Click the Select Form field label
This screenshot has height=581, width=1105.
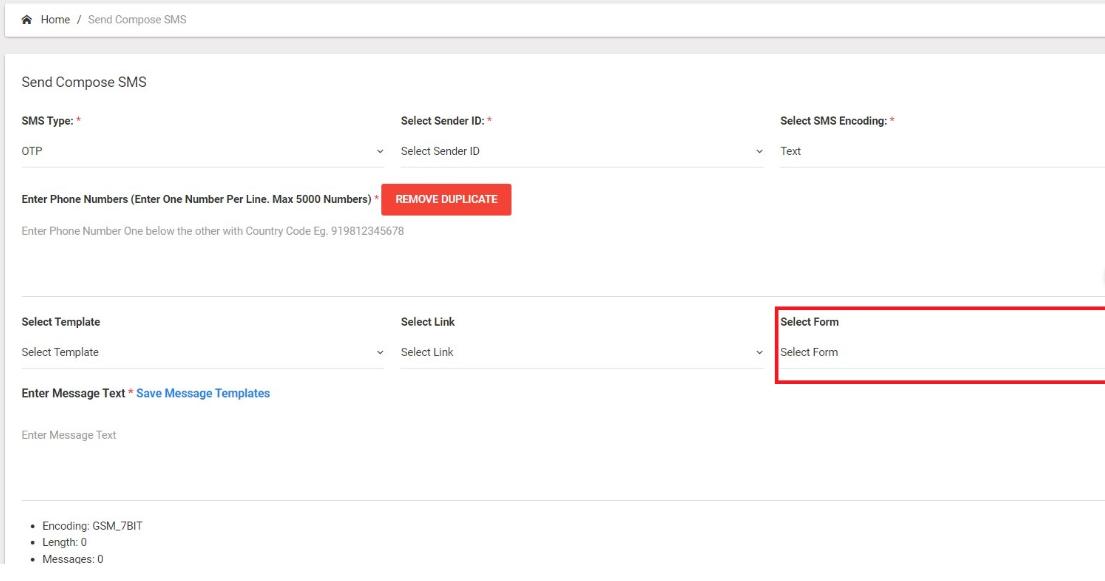(x=809, y=322)
